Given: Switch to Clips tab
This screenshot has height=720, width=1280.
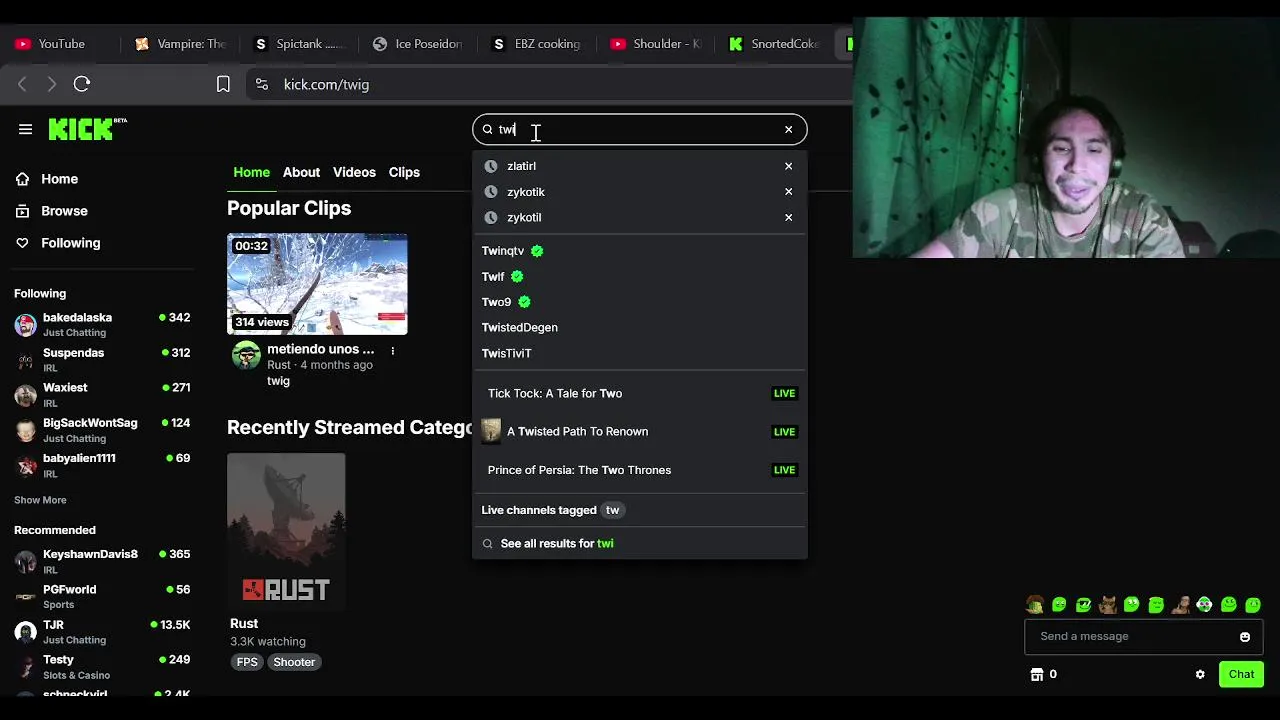Looking at the screenshot, I should [x=404, y=172].
